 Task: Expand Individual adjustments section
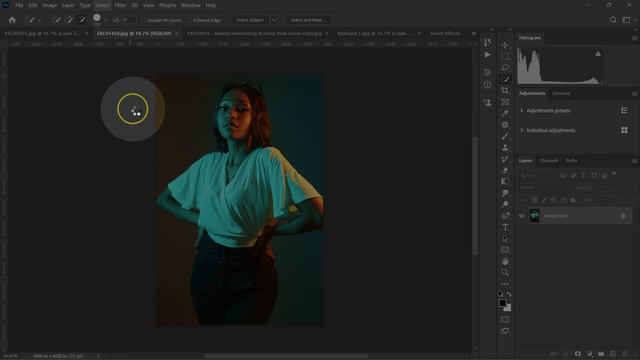click(x=522, y=130)
